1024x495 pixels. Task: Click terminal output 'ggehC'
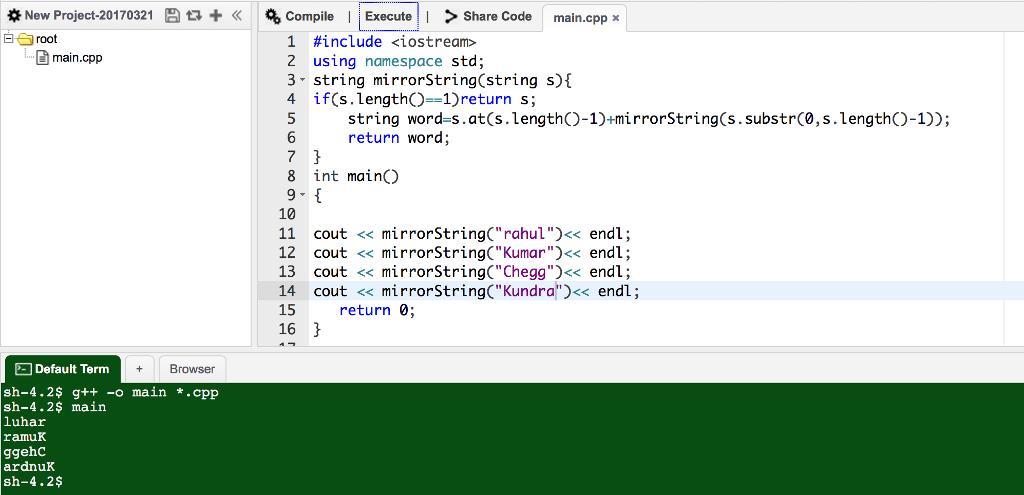pos(24,452)
